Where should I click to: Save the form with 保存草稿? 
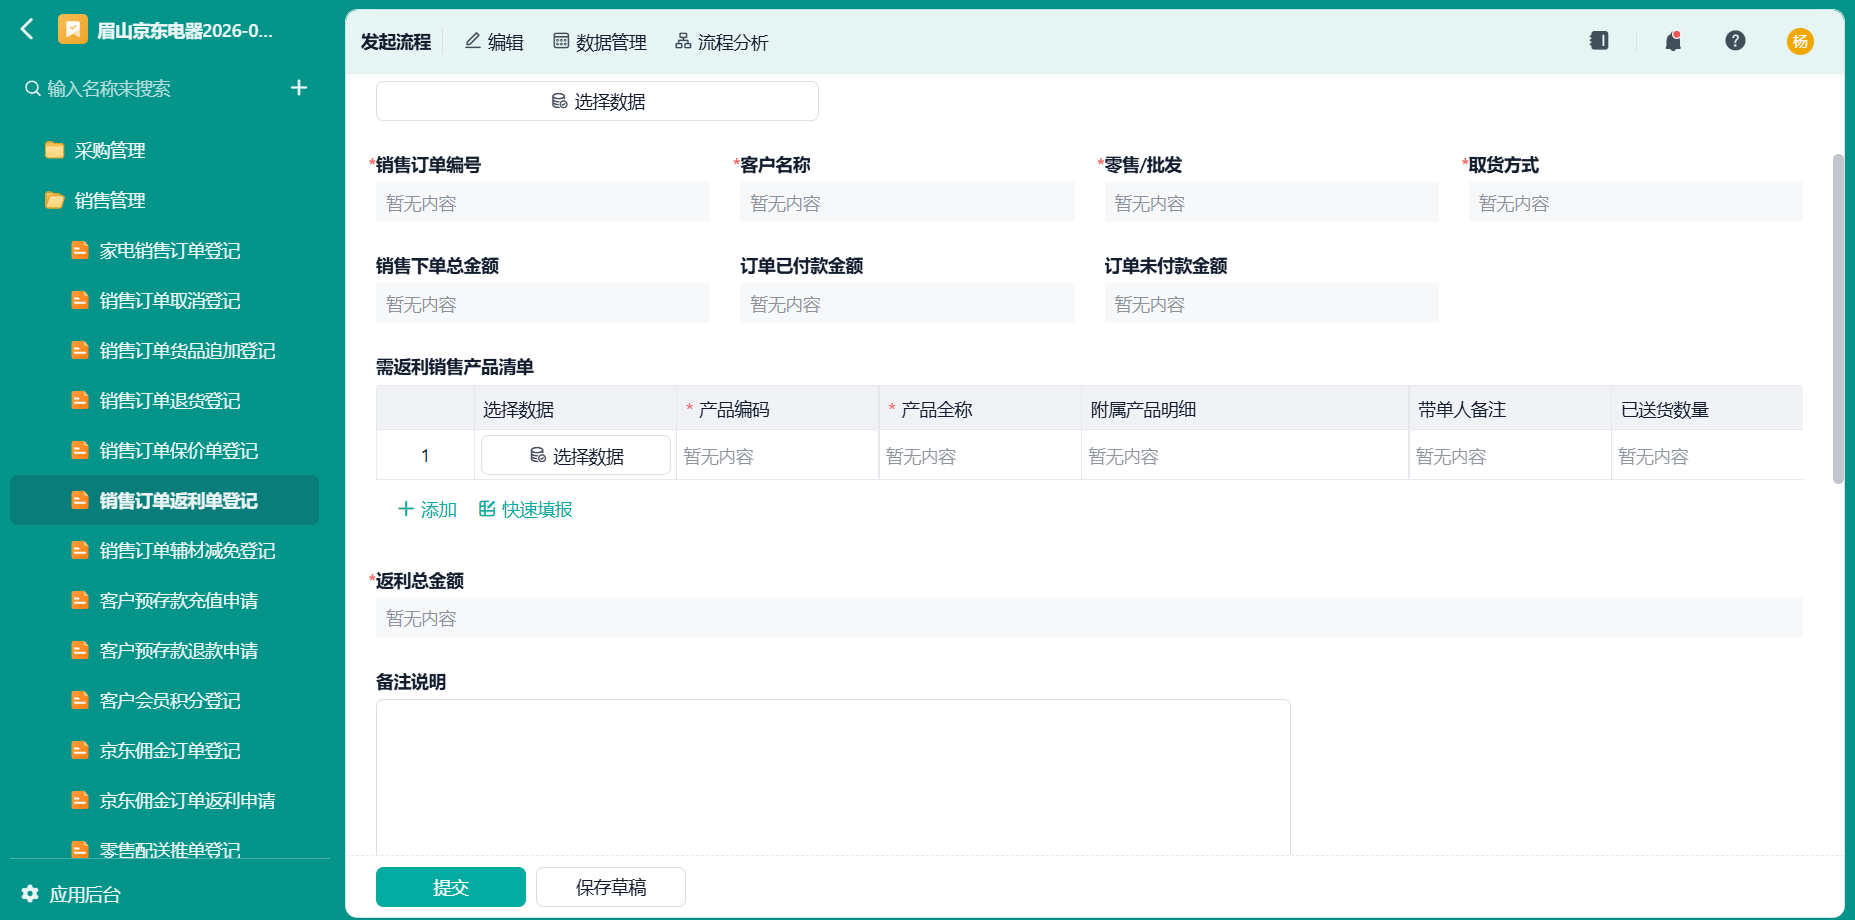(x=611, y=887)
